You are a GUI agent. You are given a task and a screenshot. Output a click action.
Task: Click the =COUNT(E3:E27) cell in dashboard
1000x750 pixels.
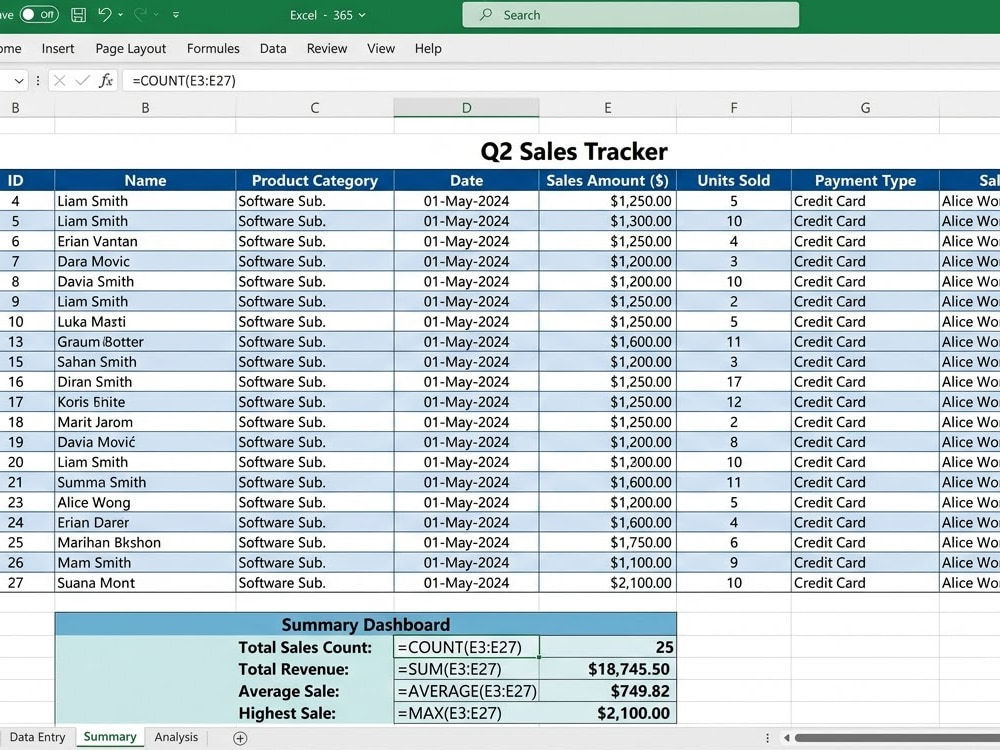[466, 647]
